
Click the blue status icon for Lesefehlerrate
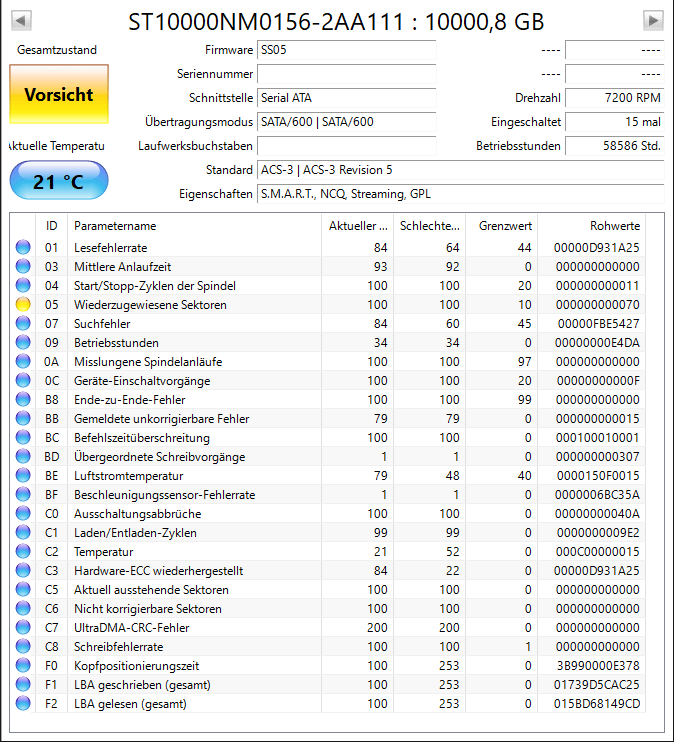(x=23, y=247)
